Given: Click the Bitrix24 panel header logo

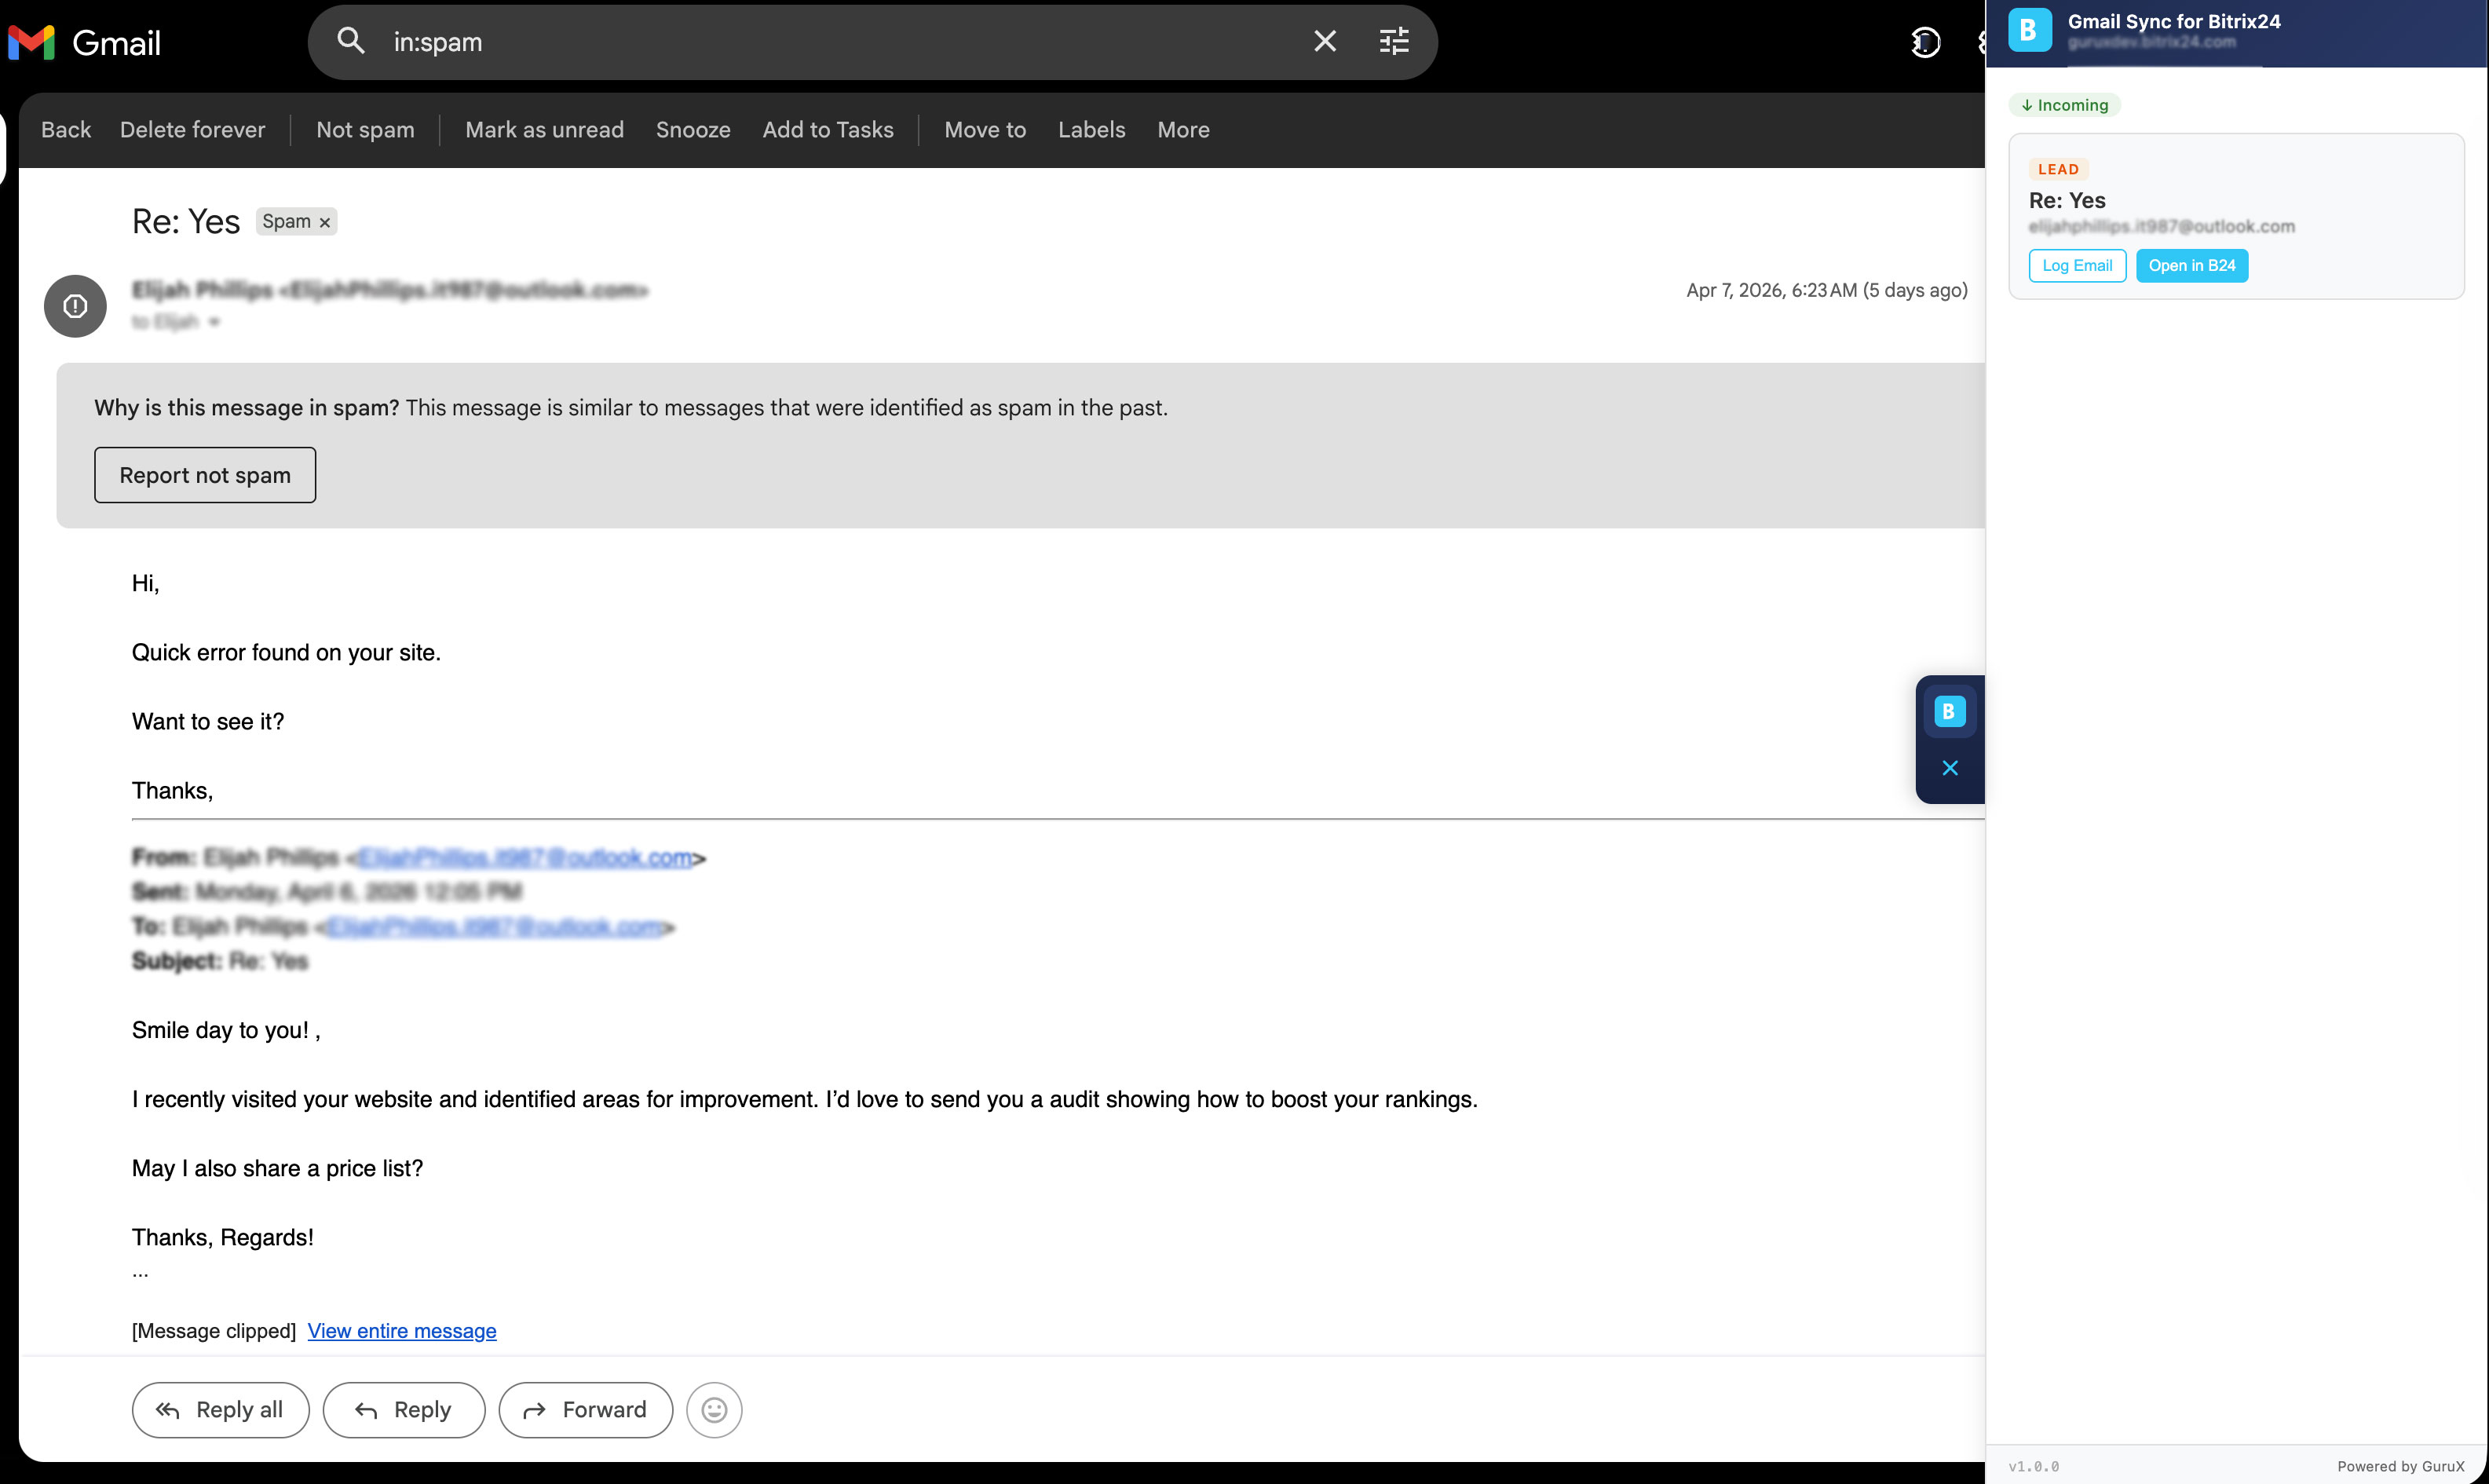Looking at the screenshot, I should coord(2029,30).
